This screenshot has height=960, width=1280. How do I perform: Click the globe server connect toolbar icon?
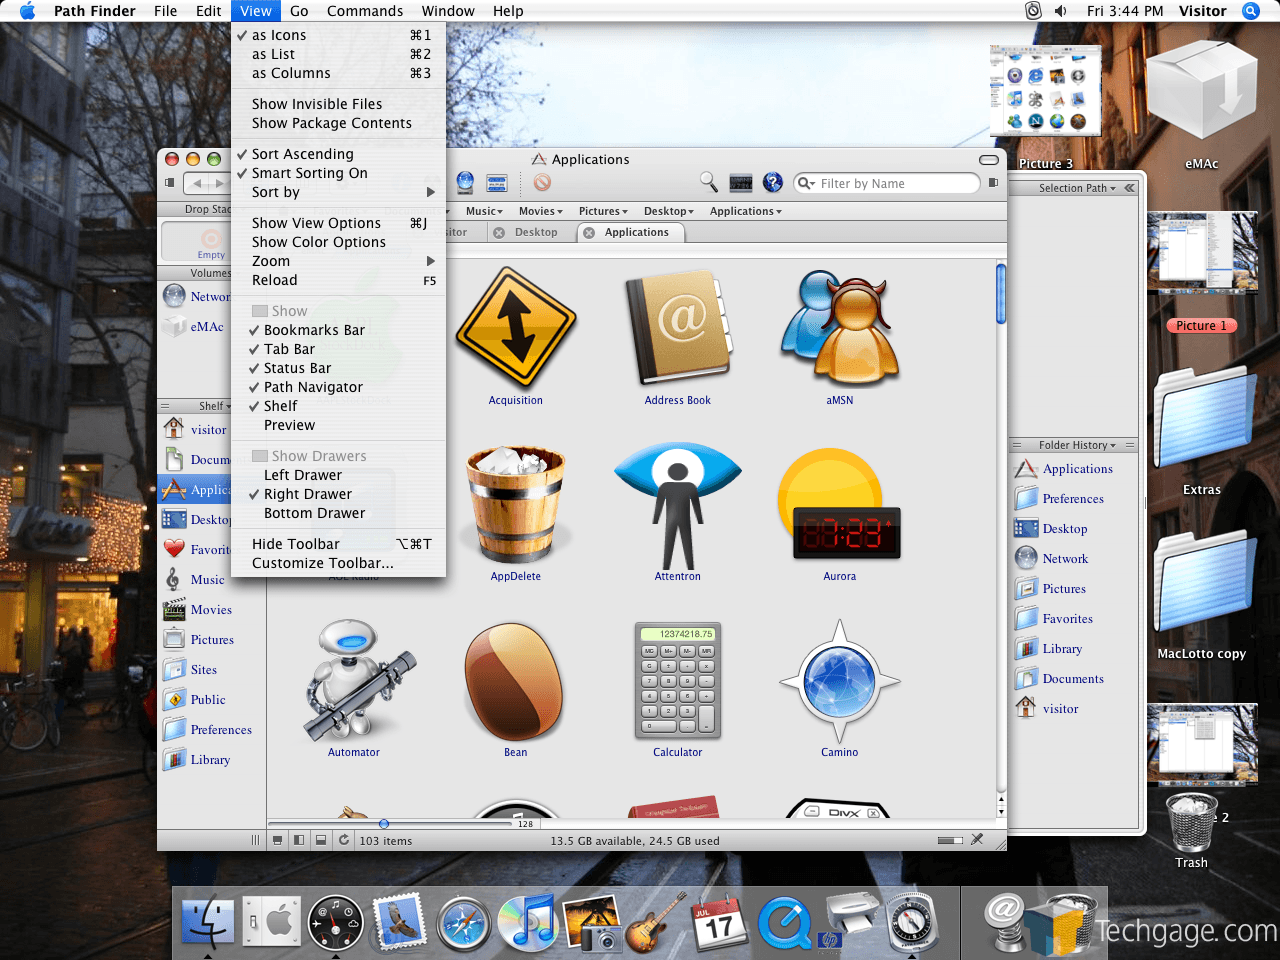[465, 182]
